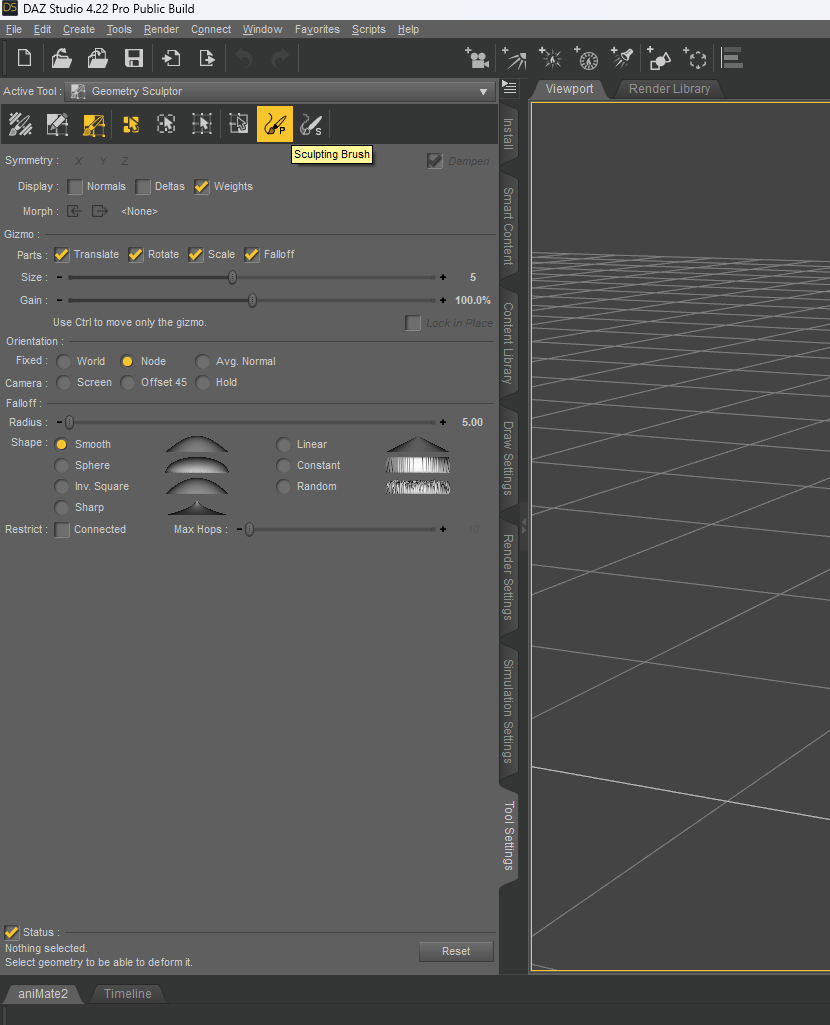Open the pane options menu beside Viewport
830x1025 pixels.
pyautogui.click(x=509, y=88)
